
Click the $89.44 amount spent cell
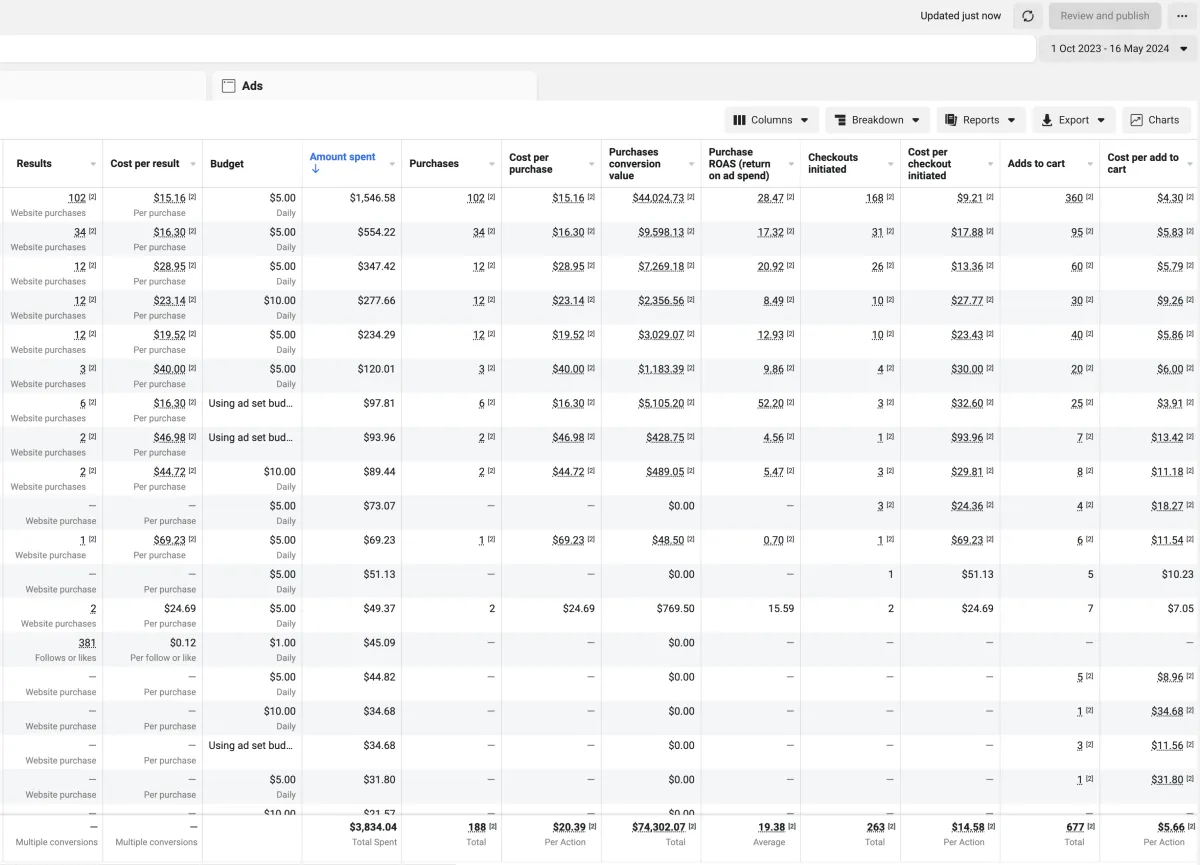379,472
